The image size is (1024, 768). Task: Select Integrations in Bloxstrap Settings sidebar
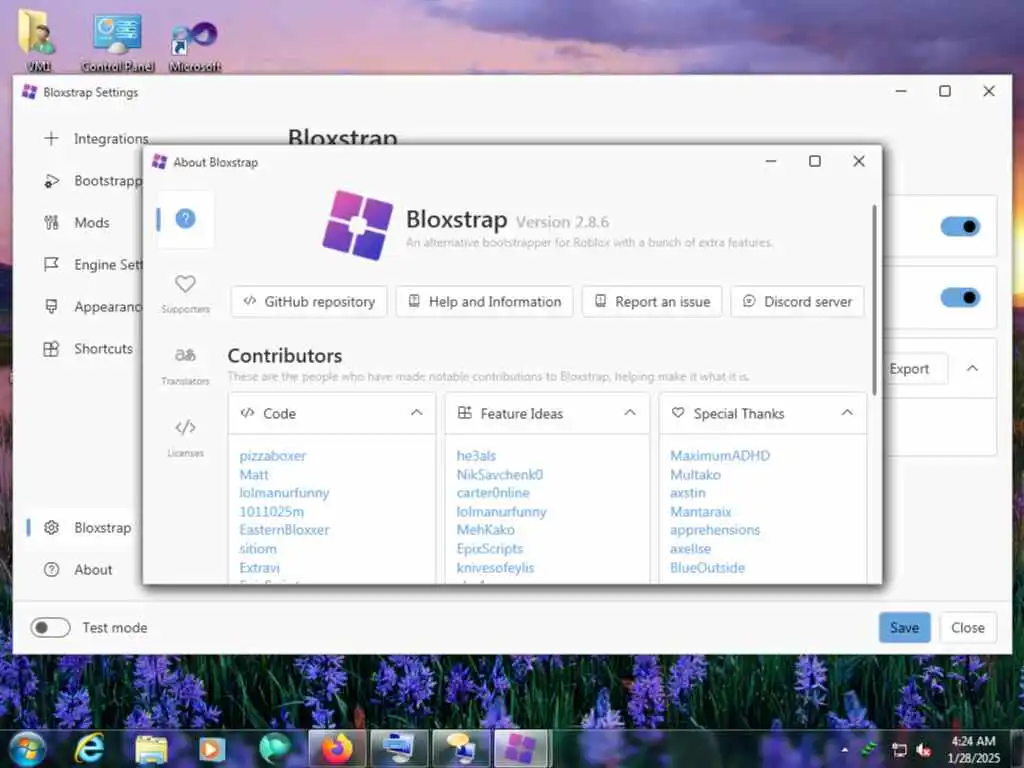[97, 138]
